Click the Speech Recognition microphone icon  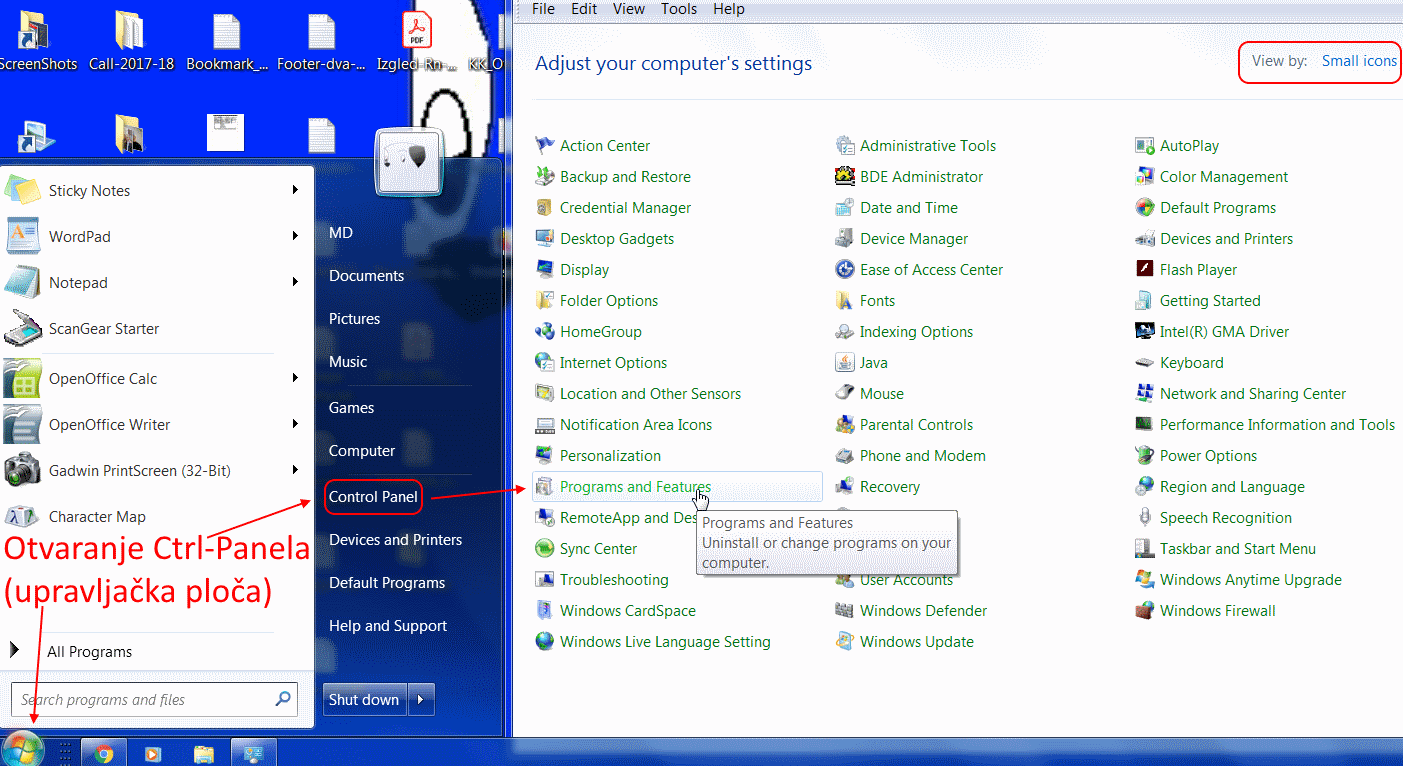tap(1144, 517)
